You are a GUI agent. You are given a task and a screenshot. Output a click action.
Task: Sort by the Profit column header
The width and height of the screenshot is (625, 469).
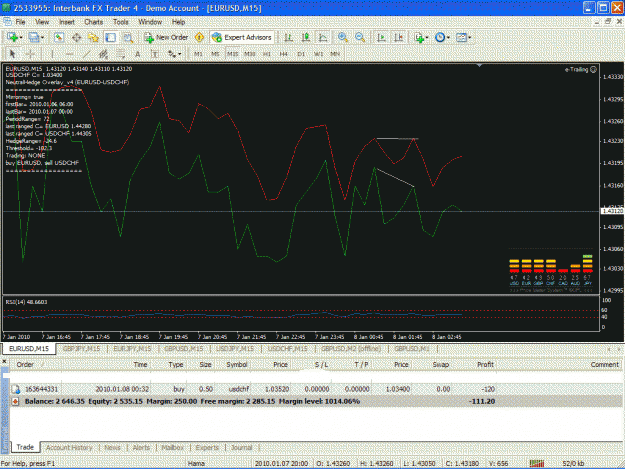tap(485, 364)
